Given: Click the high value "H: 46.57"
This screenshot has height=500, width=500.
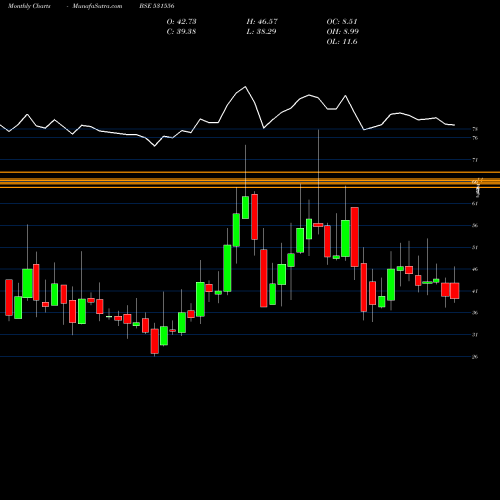Looking at the screenshot, I should tap(262, 21).
